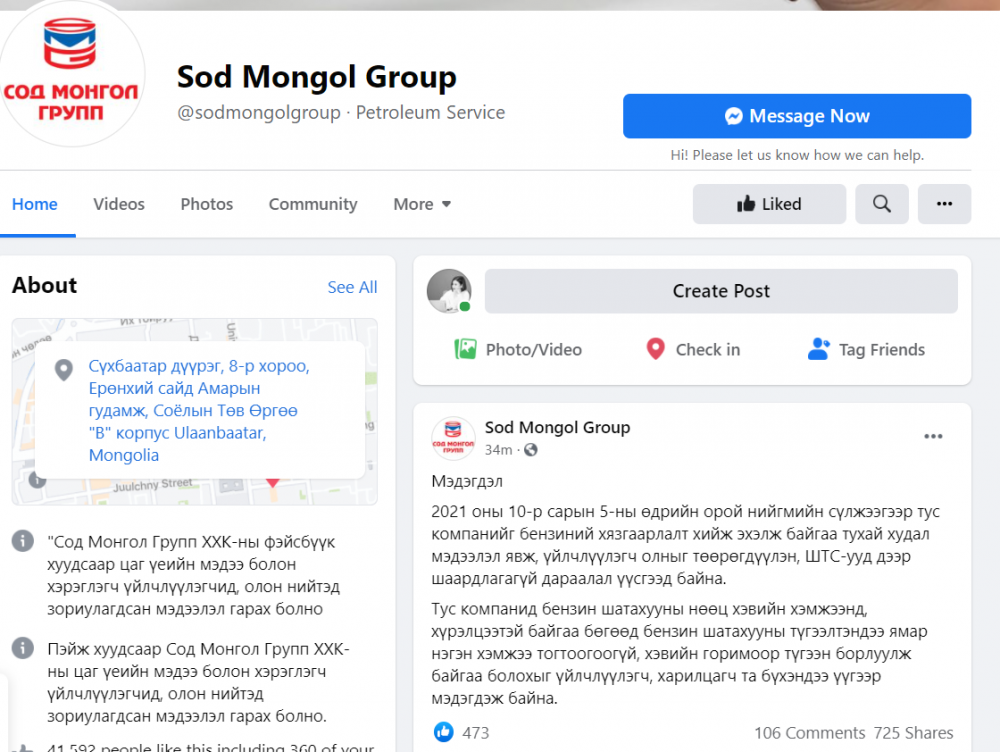Image resolution: width=1000 pixels, height=752 pixels.
Task: Click Sod Mongol Group post author name
Action: (x=557, y=427)
